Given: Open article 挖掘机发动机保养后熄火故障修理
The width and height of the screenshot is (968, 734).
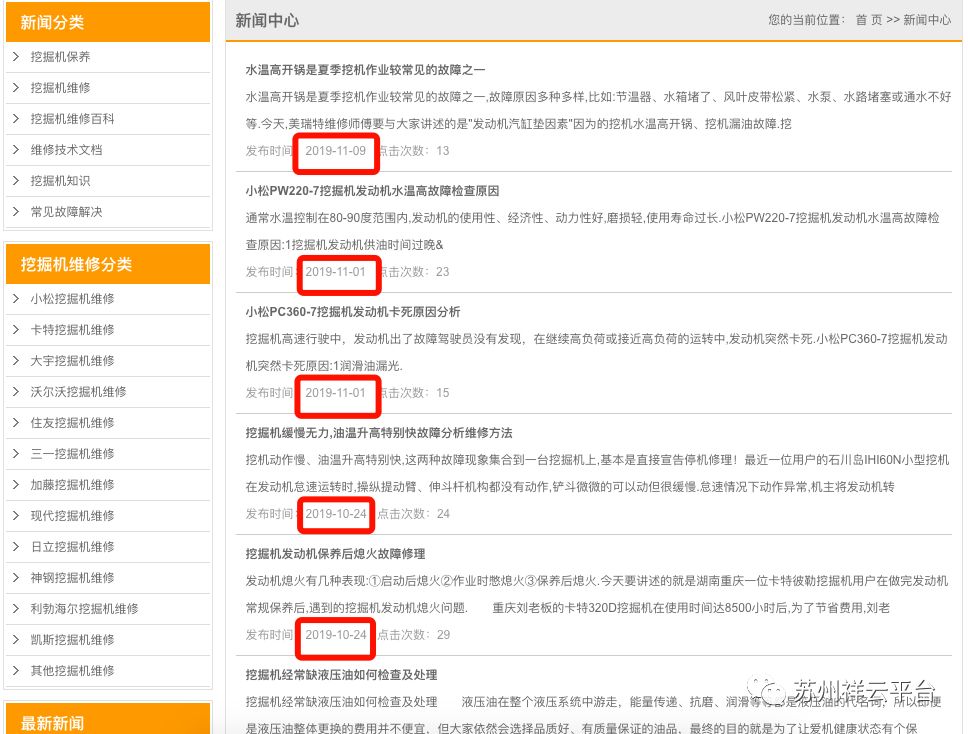Looking at the screenshot, I should pyautogui.click(x=335, y=554).
